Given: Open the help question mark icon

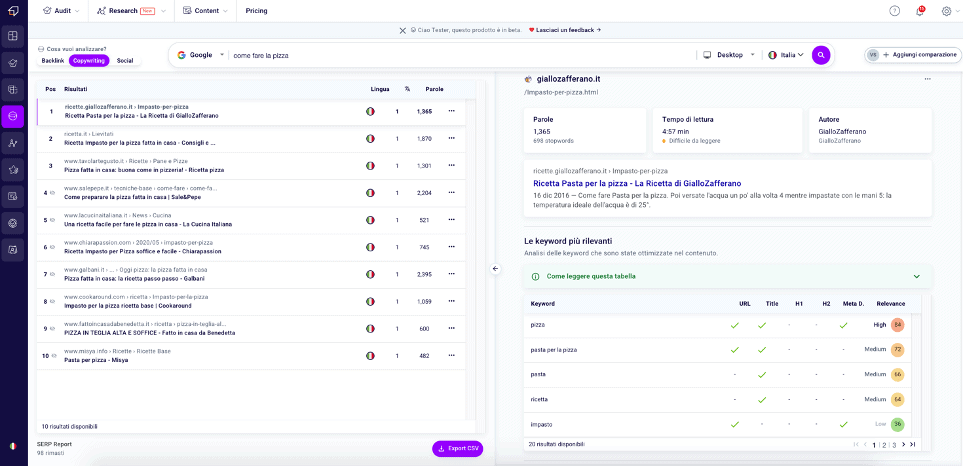Looking at the screenshot, I should point(895,10).
